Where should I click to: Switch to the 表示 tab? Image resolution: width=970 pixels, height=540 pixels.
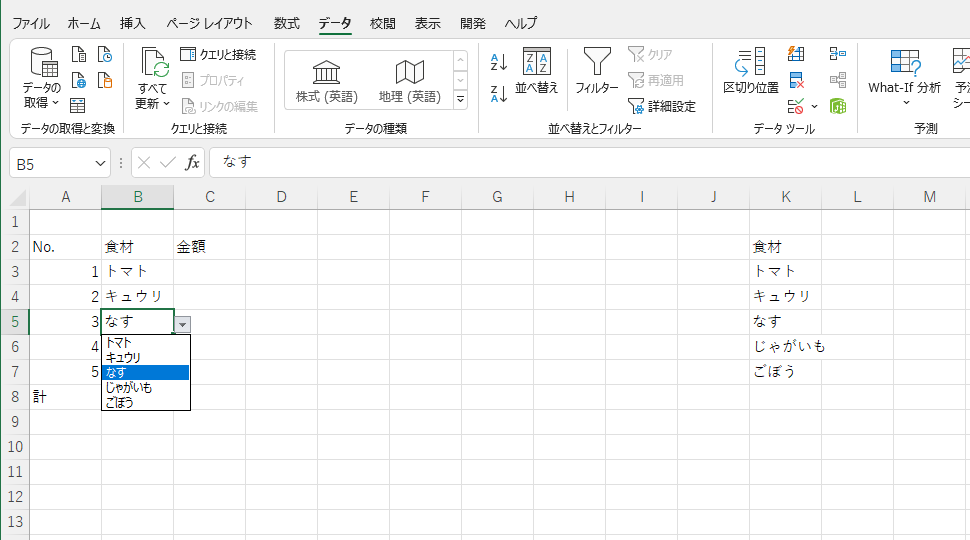(427, 24)
